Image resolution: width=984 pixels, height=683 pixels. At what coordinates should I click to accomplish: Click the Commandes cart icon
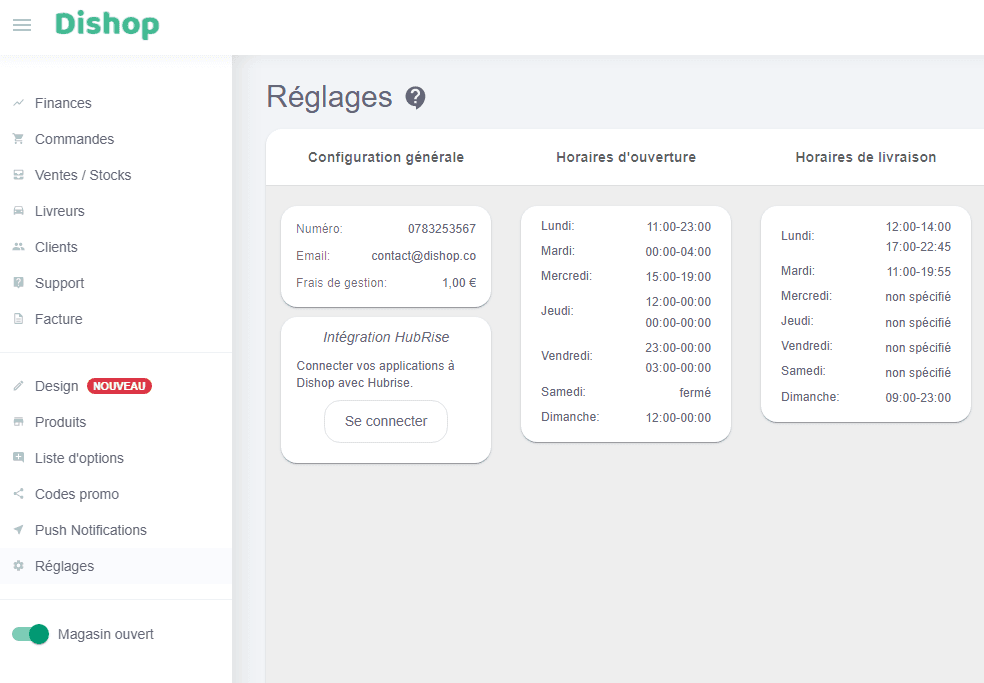[x=19, y=139]
